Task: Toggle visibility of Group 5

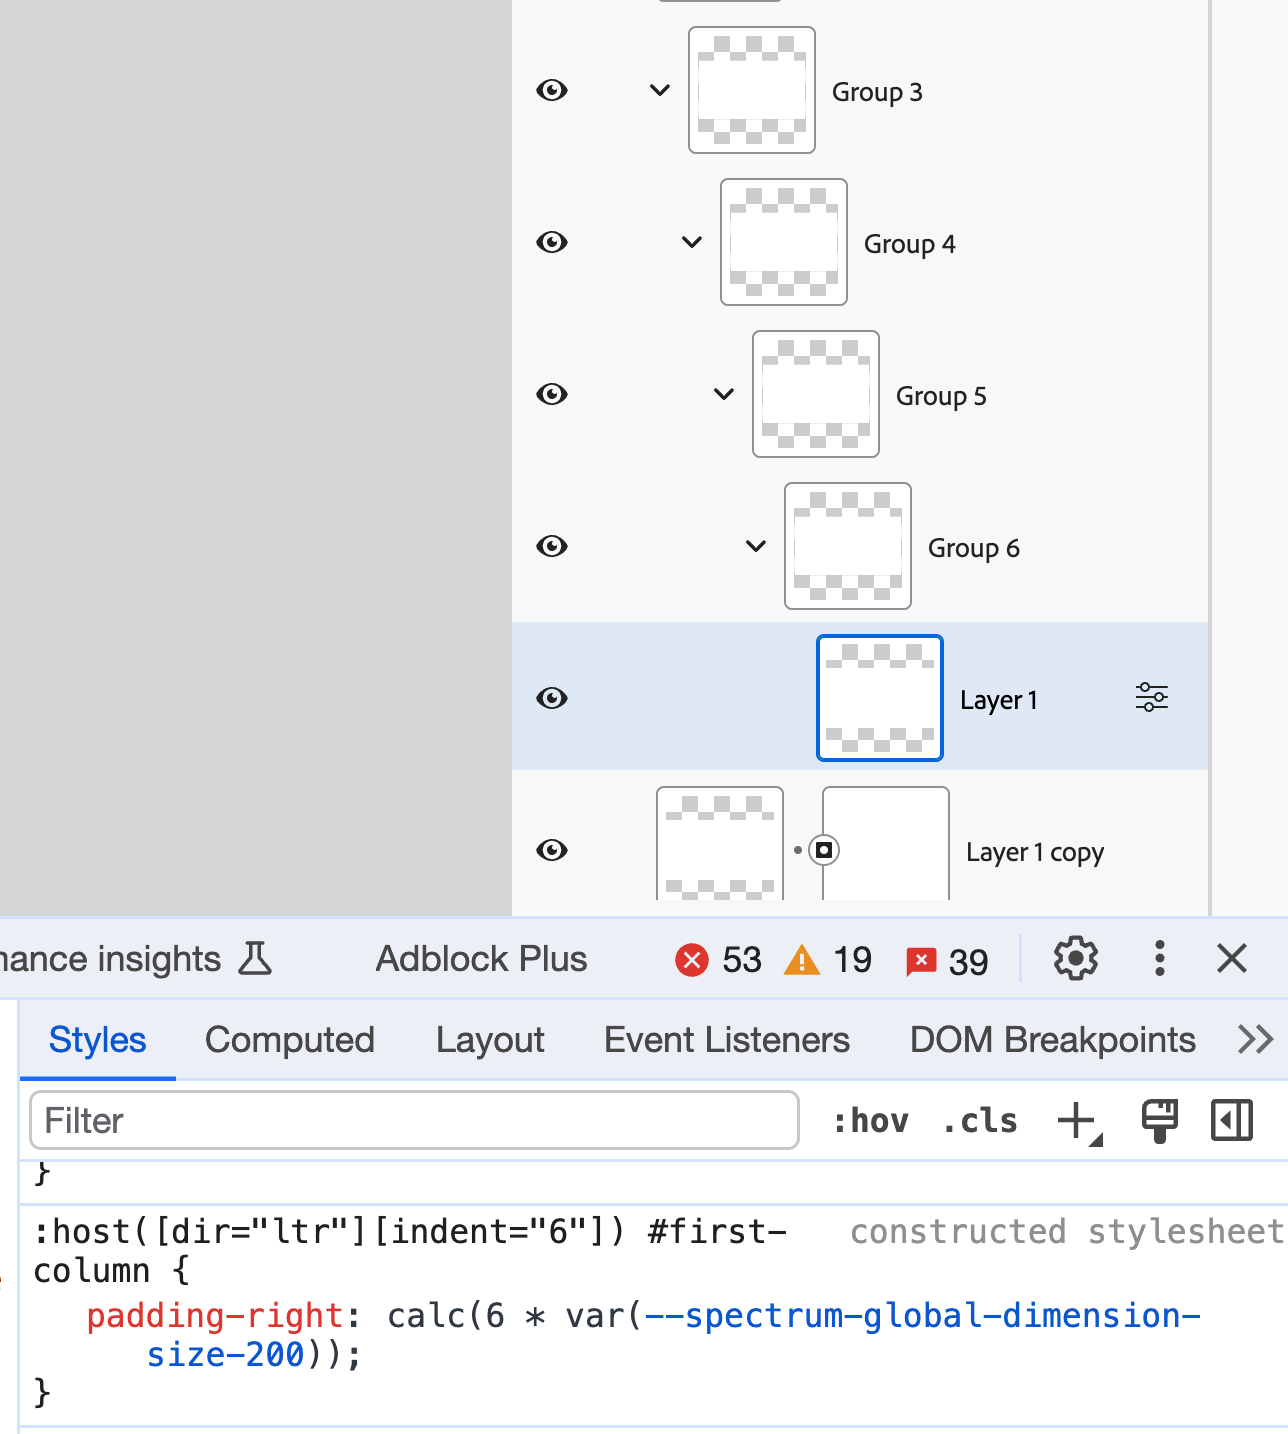Action: point(552,394)
